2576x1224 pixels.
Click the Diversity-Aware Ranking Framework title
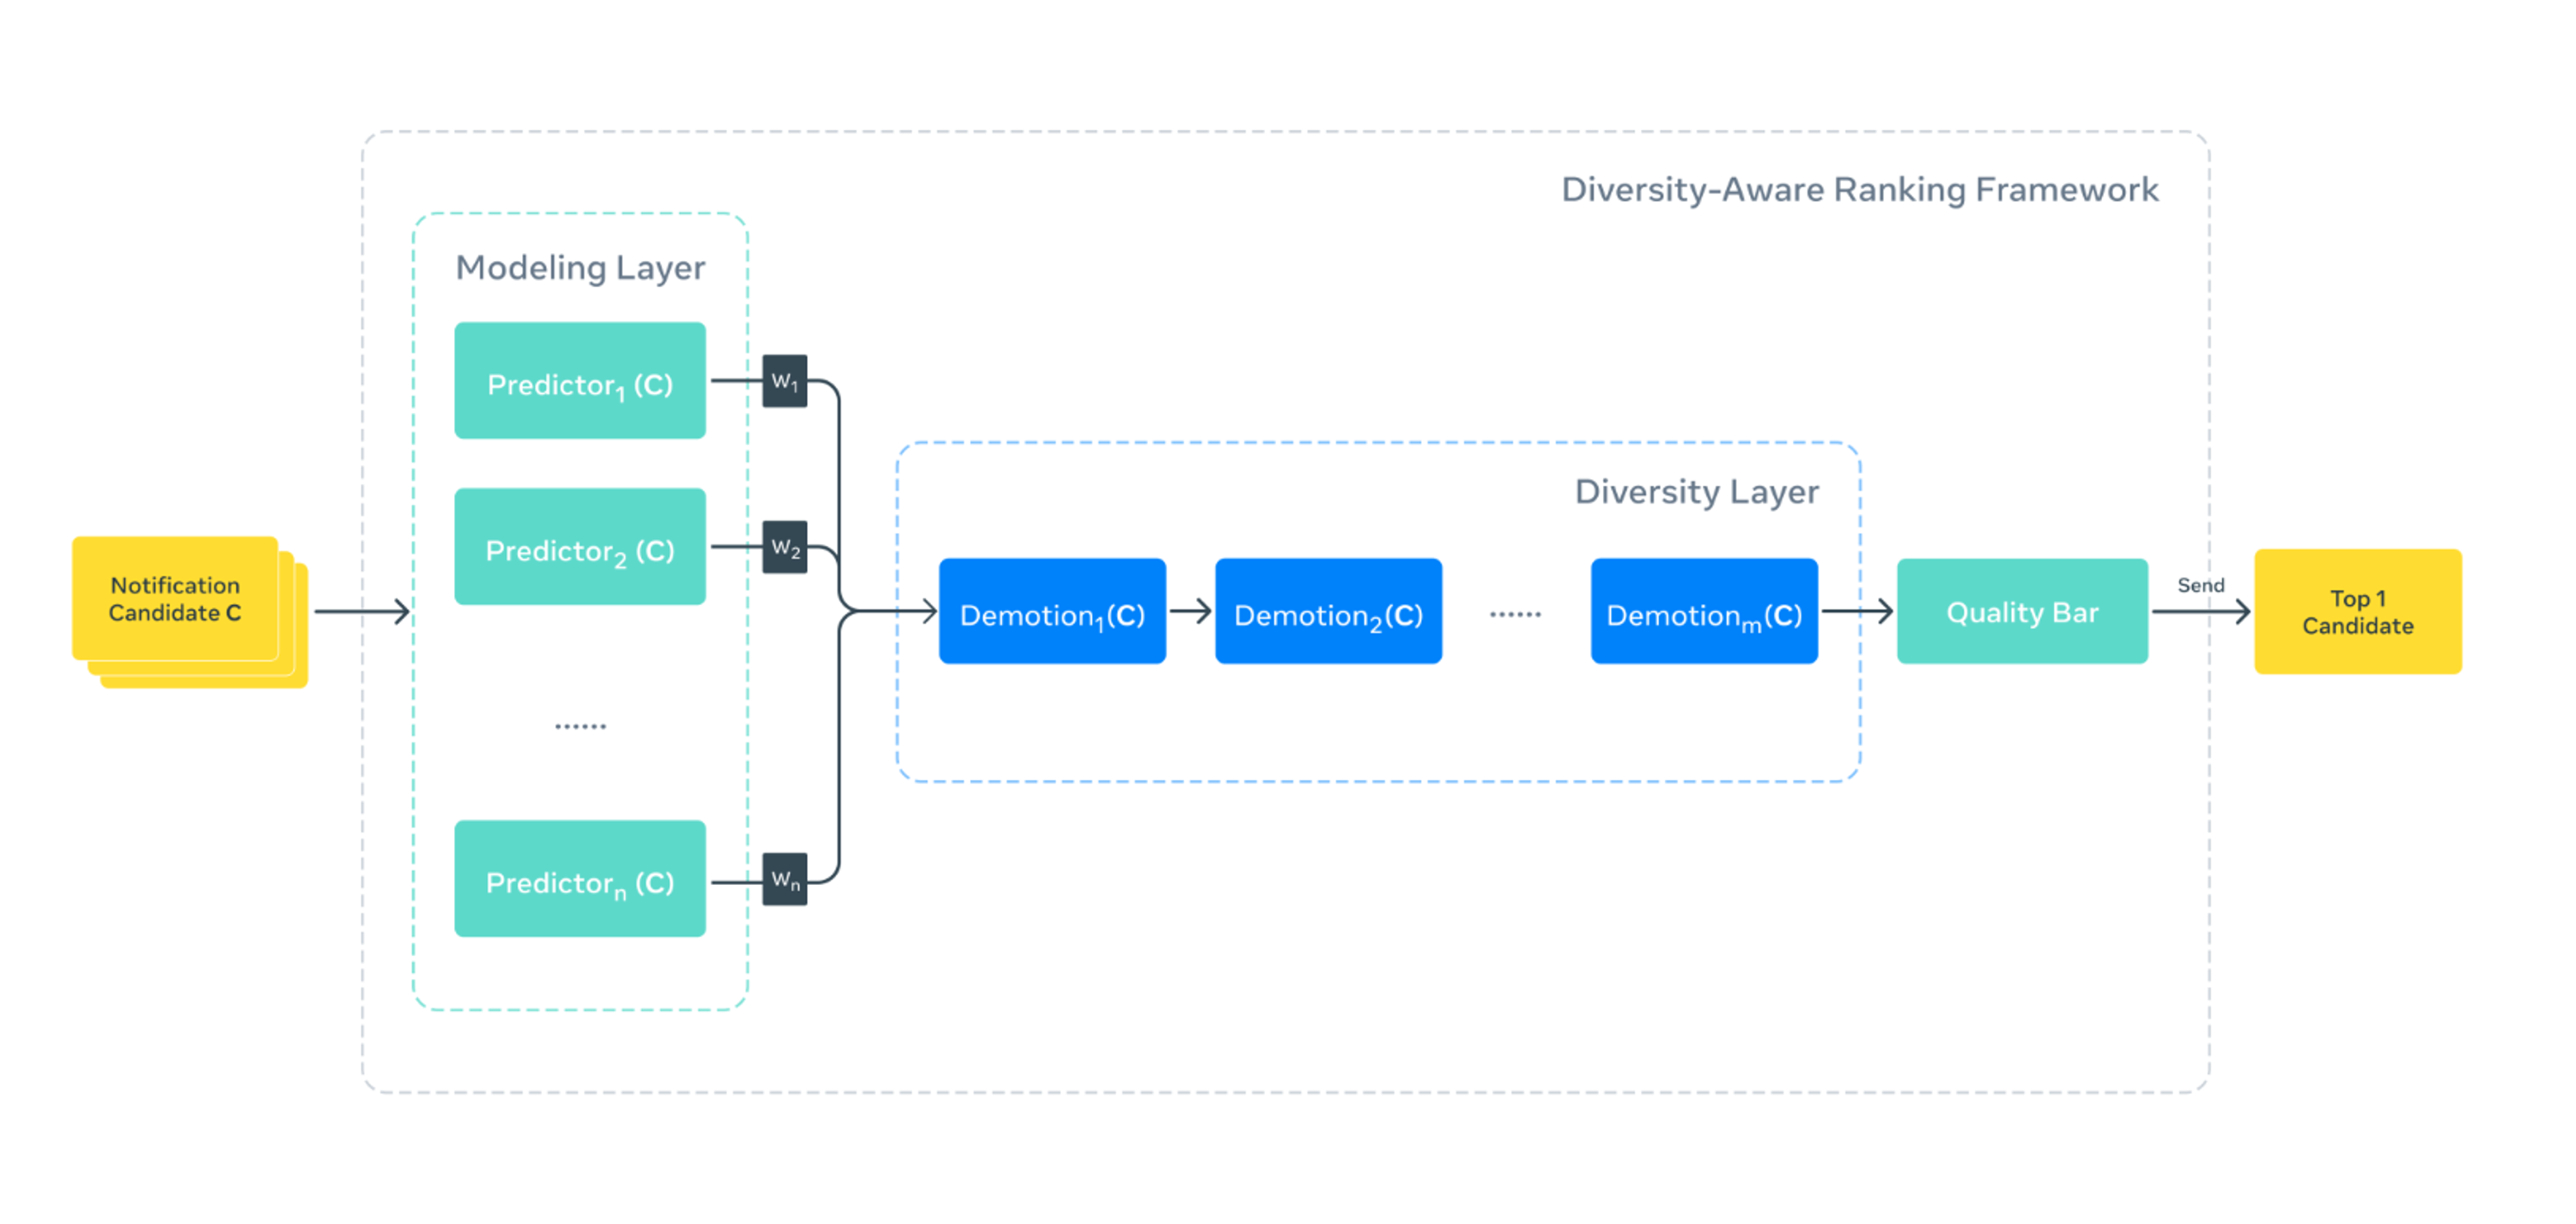1859,190
